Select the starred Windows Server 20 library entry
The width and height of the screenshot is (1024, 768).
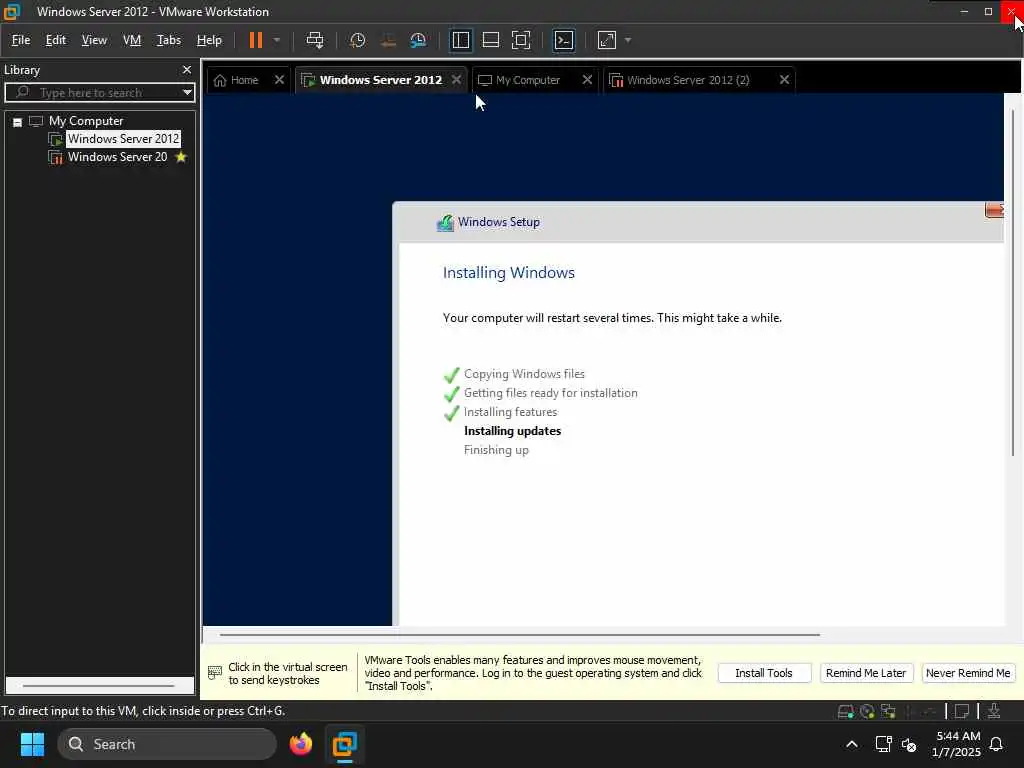tap(118, 157)
